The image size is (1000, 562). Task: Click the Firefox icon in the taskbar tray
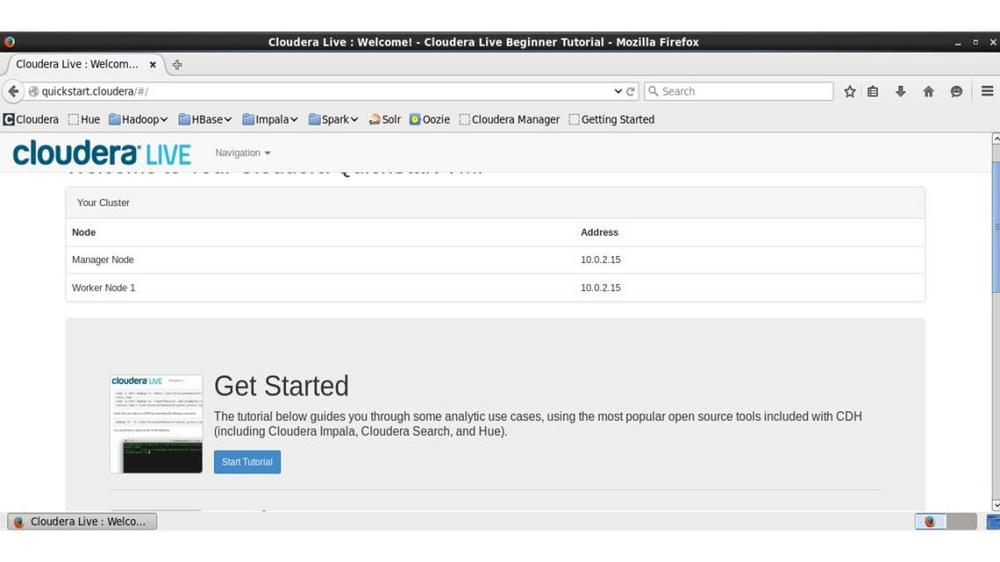[930, 521]
